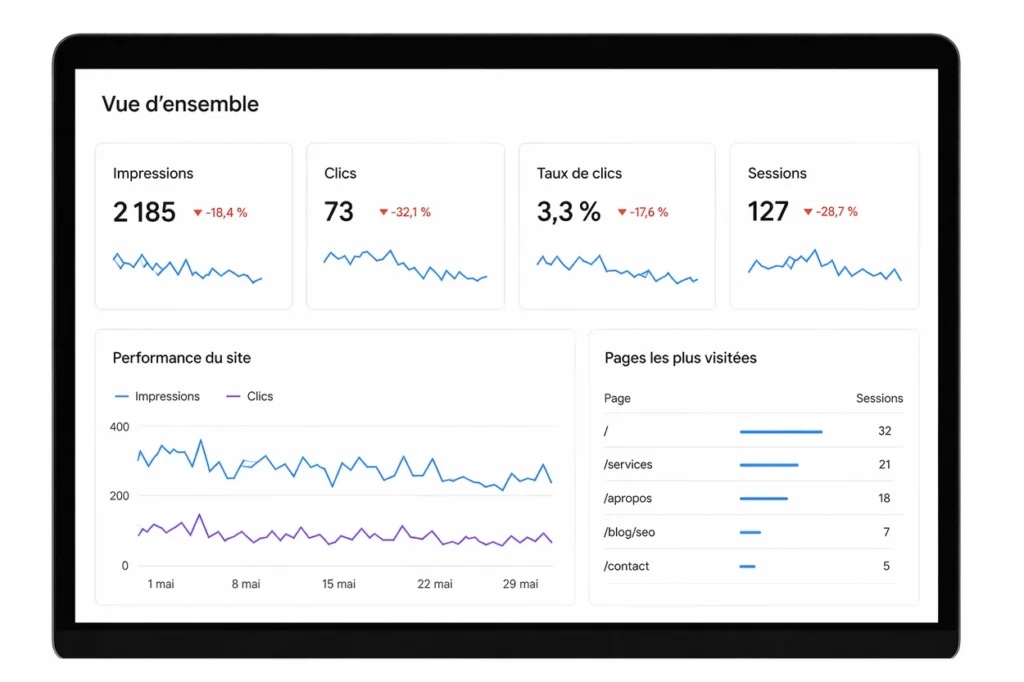Open the Impressions metric card
The width and height of the screenshot is (1024, 682).
[x=194, y=226]
